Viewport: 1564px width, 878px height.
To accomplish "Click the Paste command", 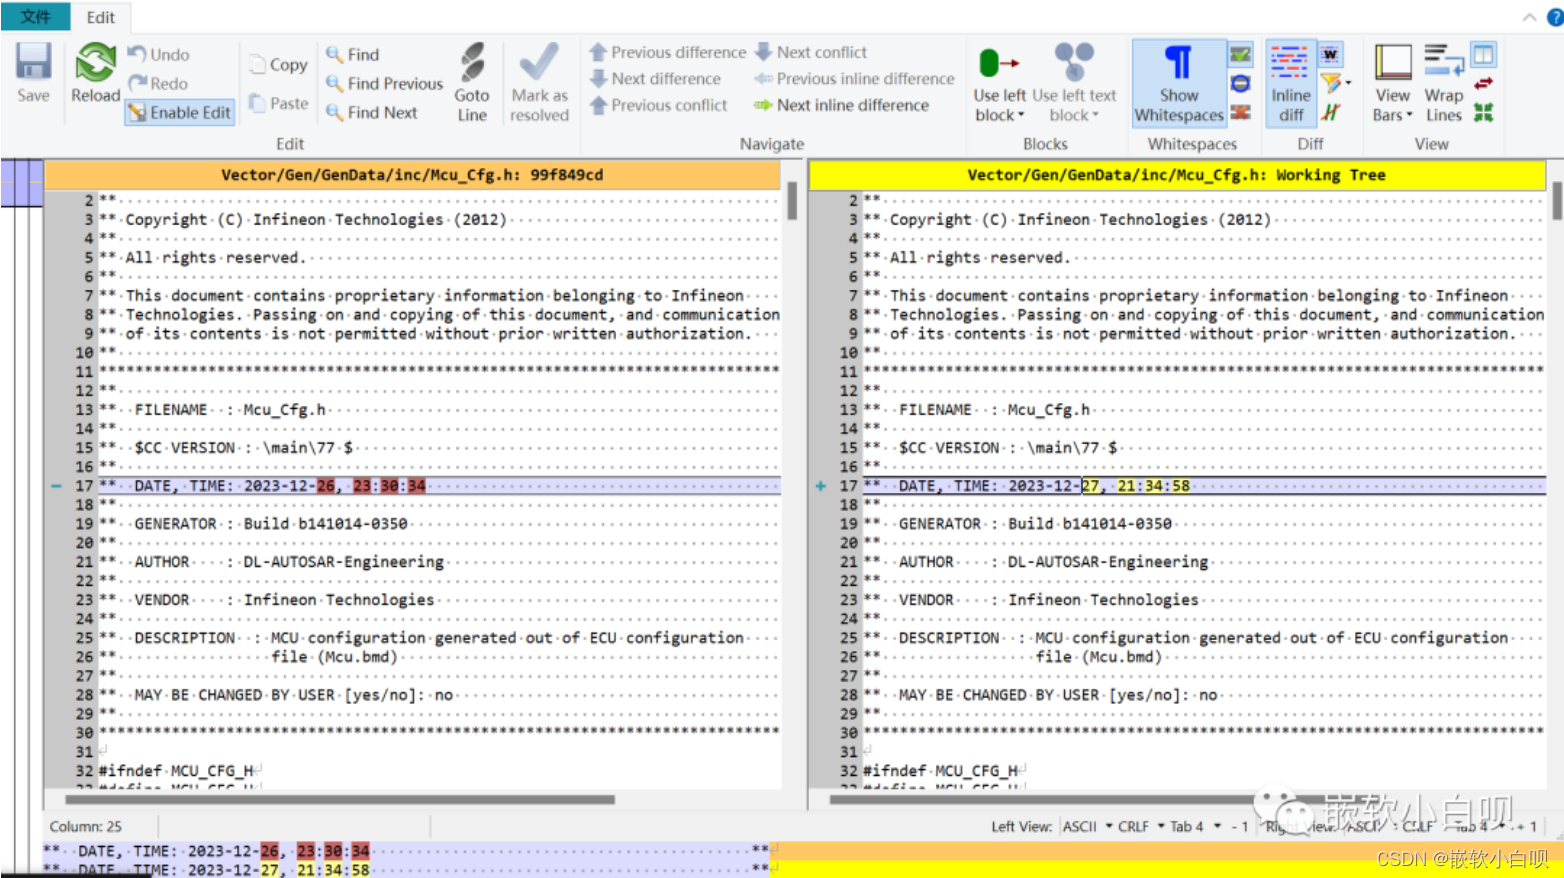I will click(x=279, y=103).
